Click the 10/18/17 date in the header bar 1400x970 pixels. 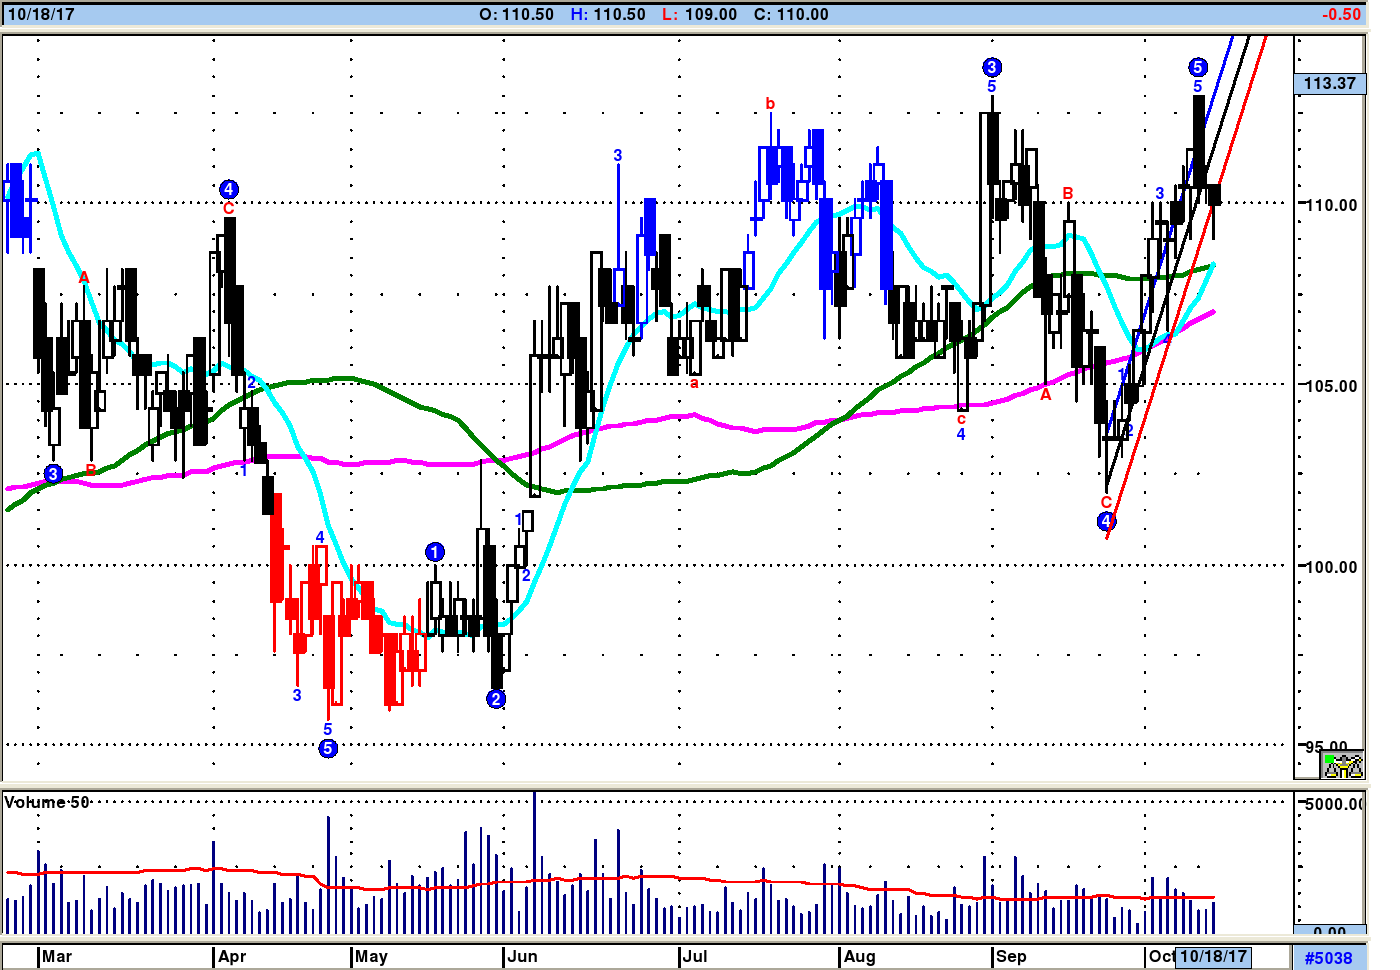point(41,14)
